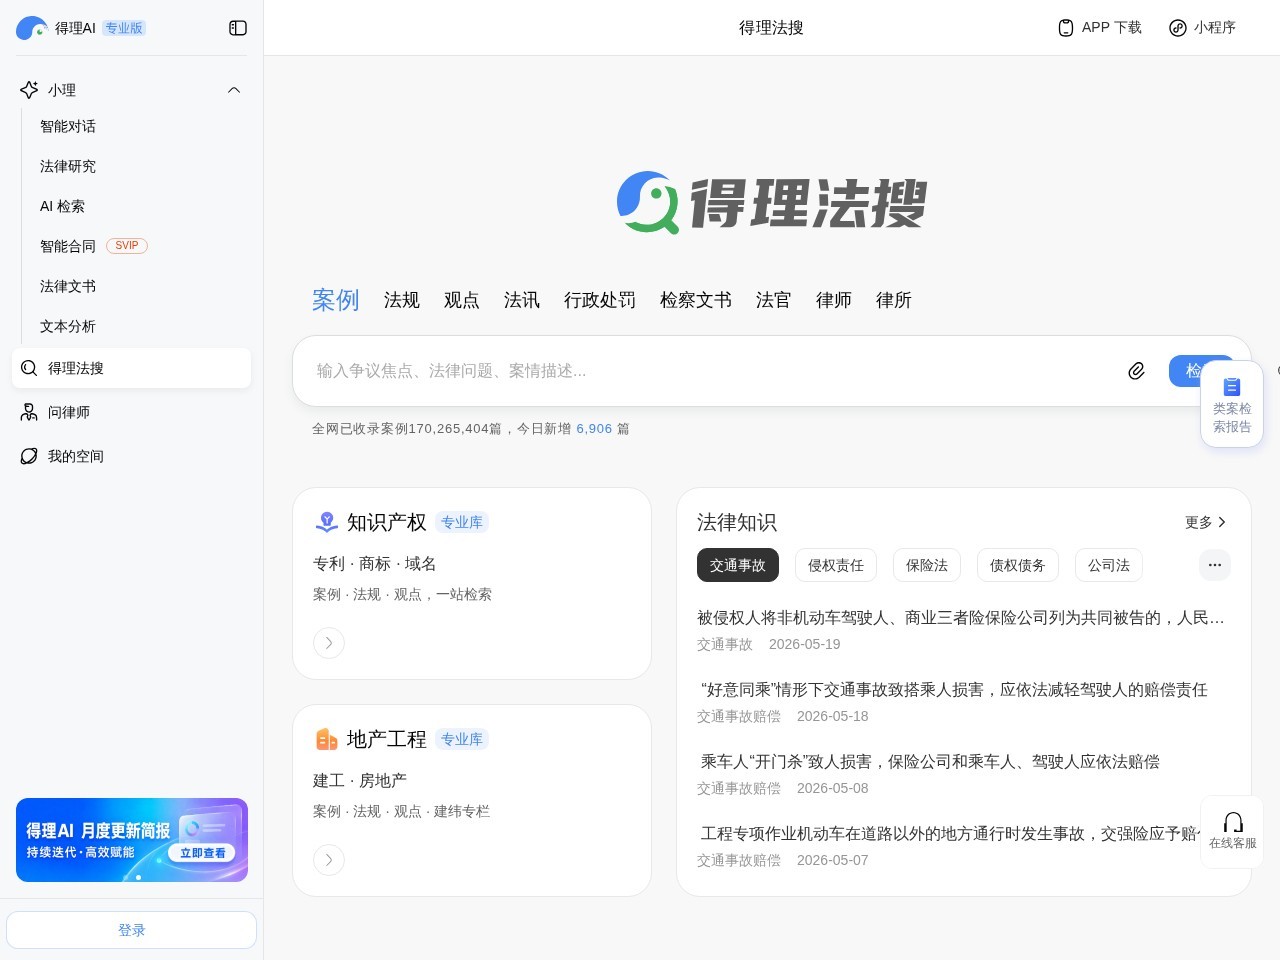Click the 小程序 icon
1280x960 pixels.
pos(1178,28)
